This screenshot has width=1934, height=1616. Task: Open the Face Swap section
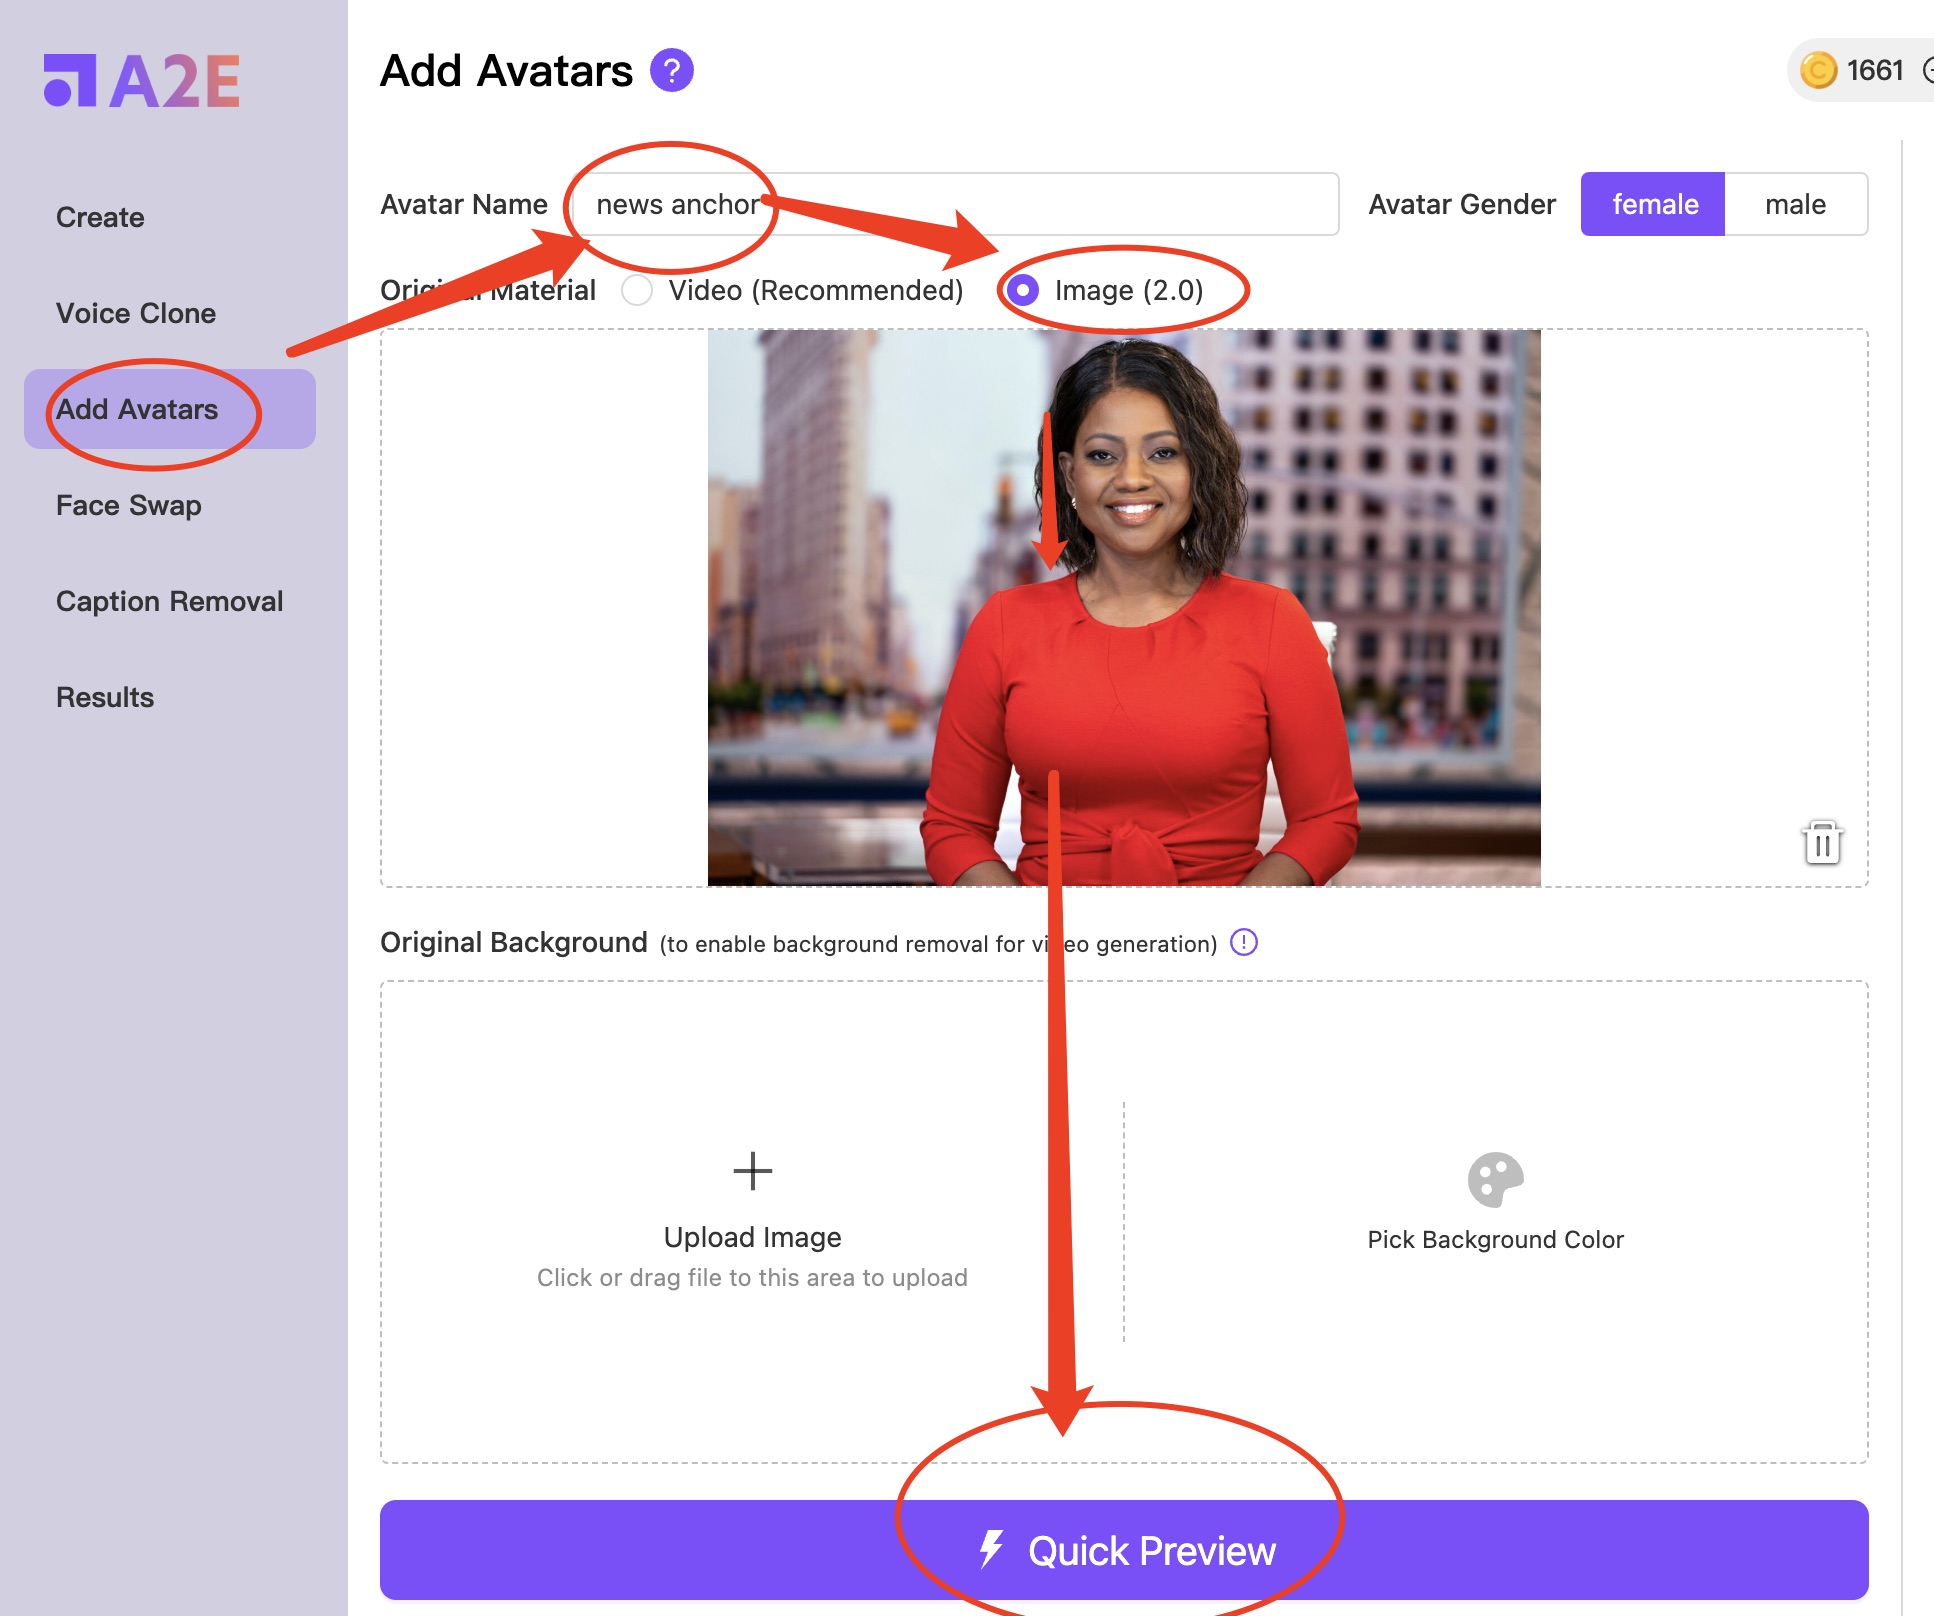128,505
